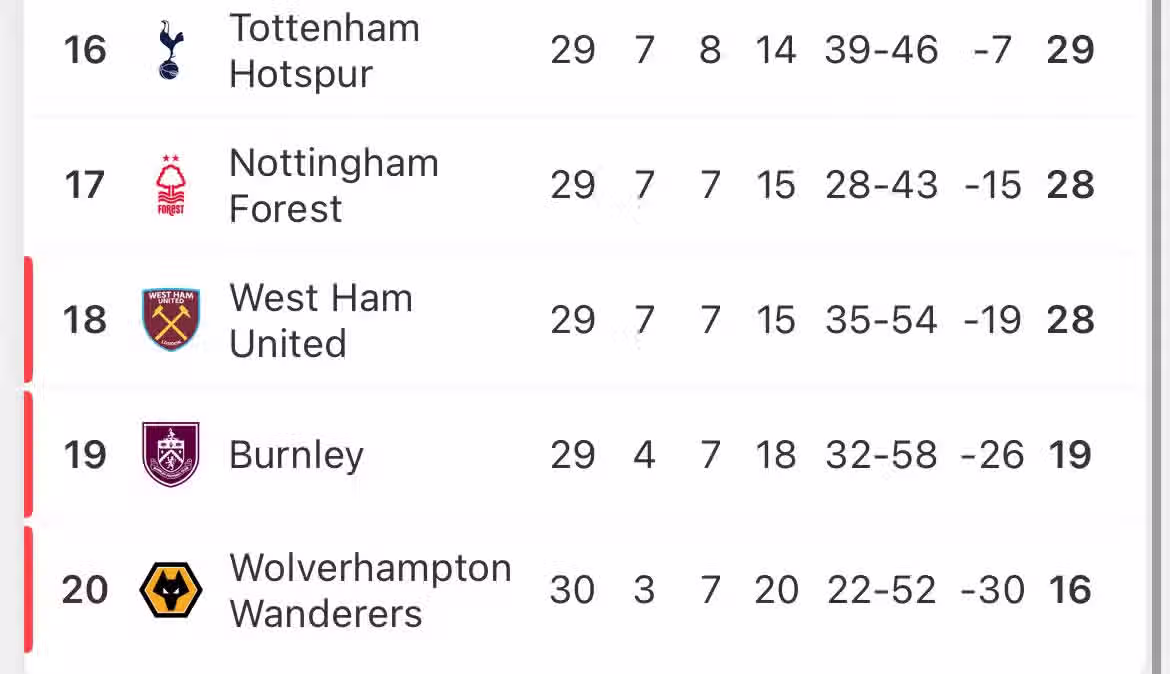Click the Burnley club crest

point(171,455)
